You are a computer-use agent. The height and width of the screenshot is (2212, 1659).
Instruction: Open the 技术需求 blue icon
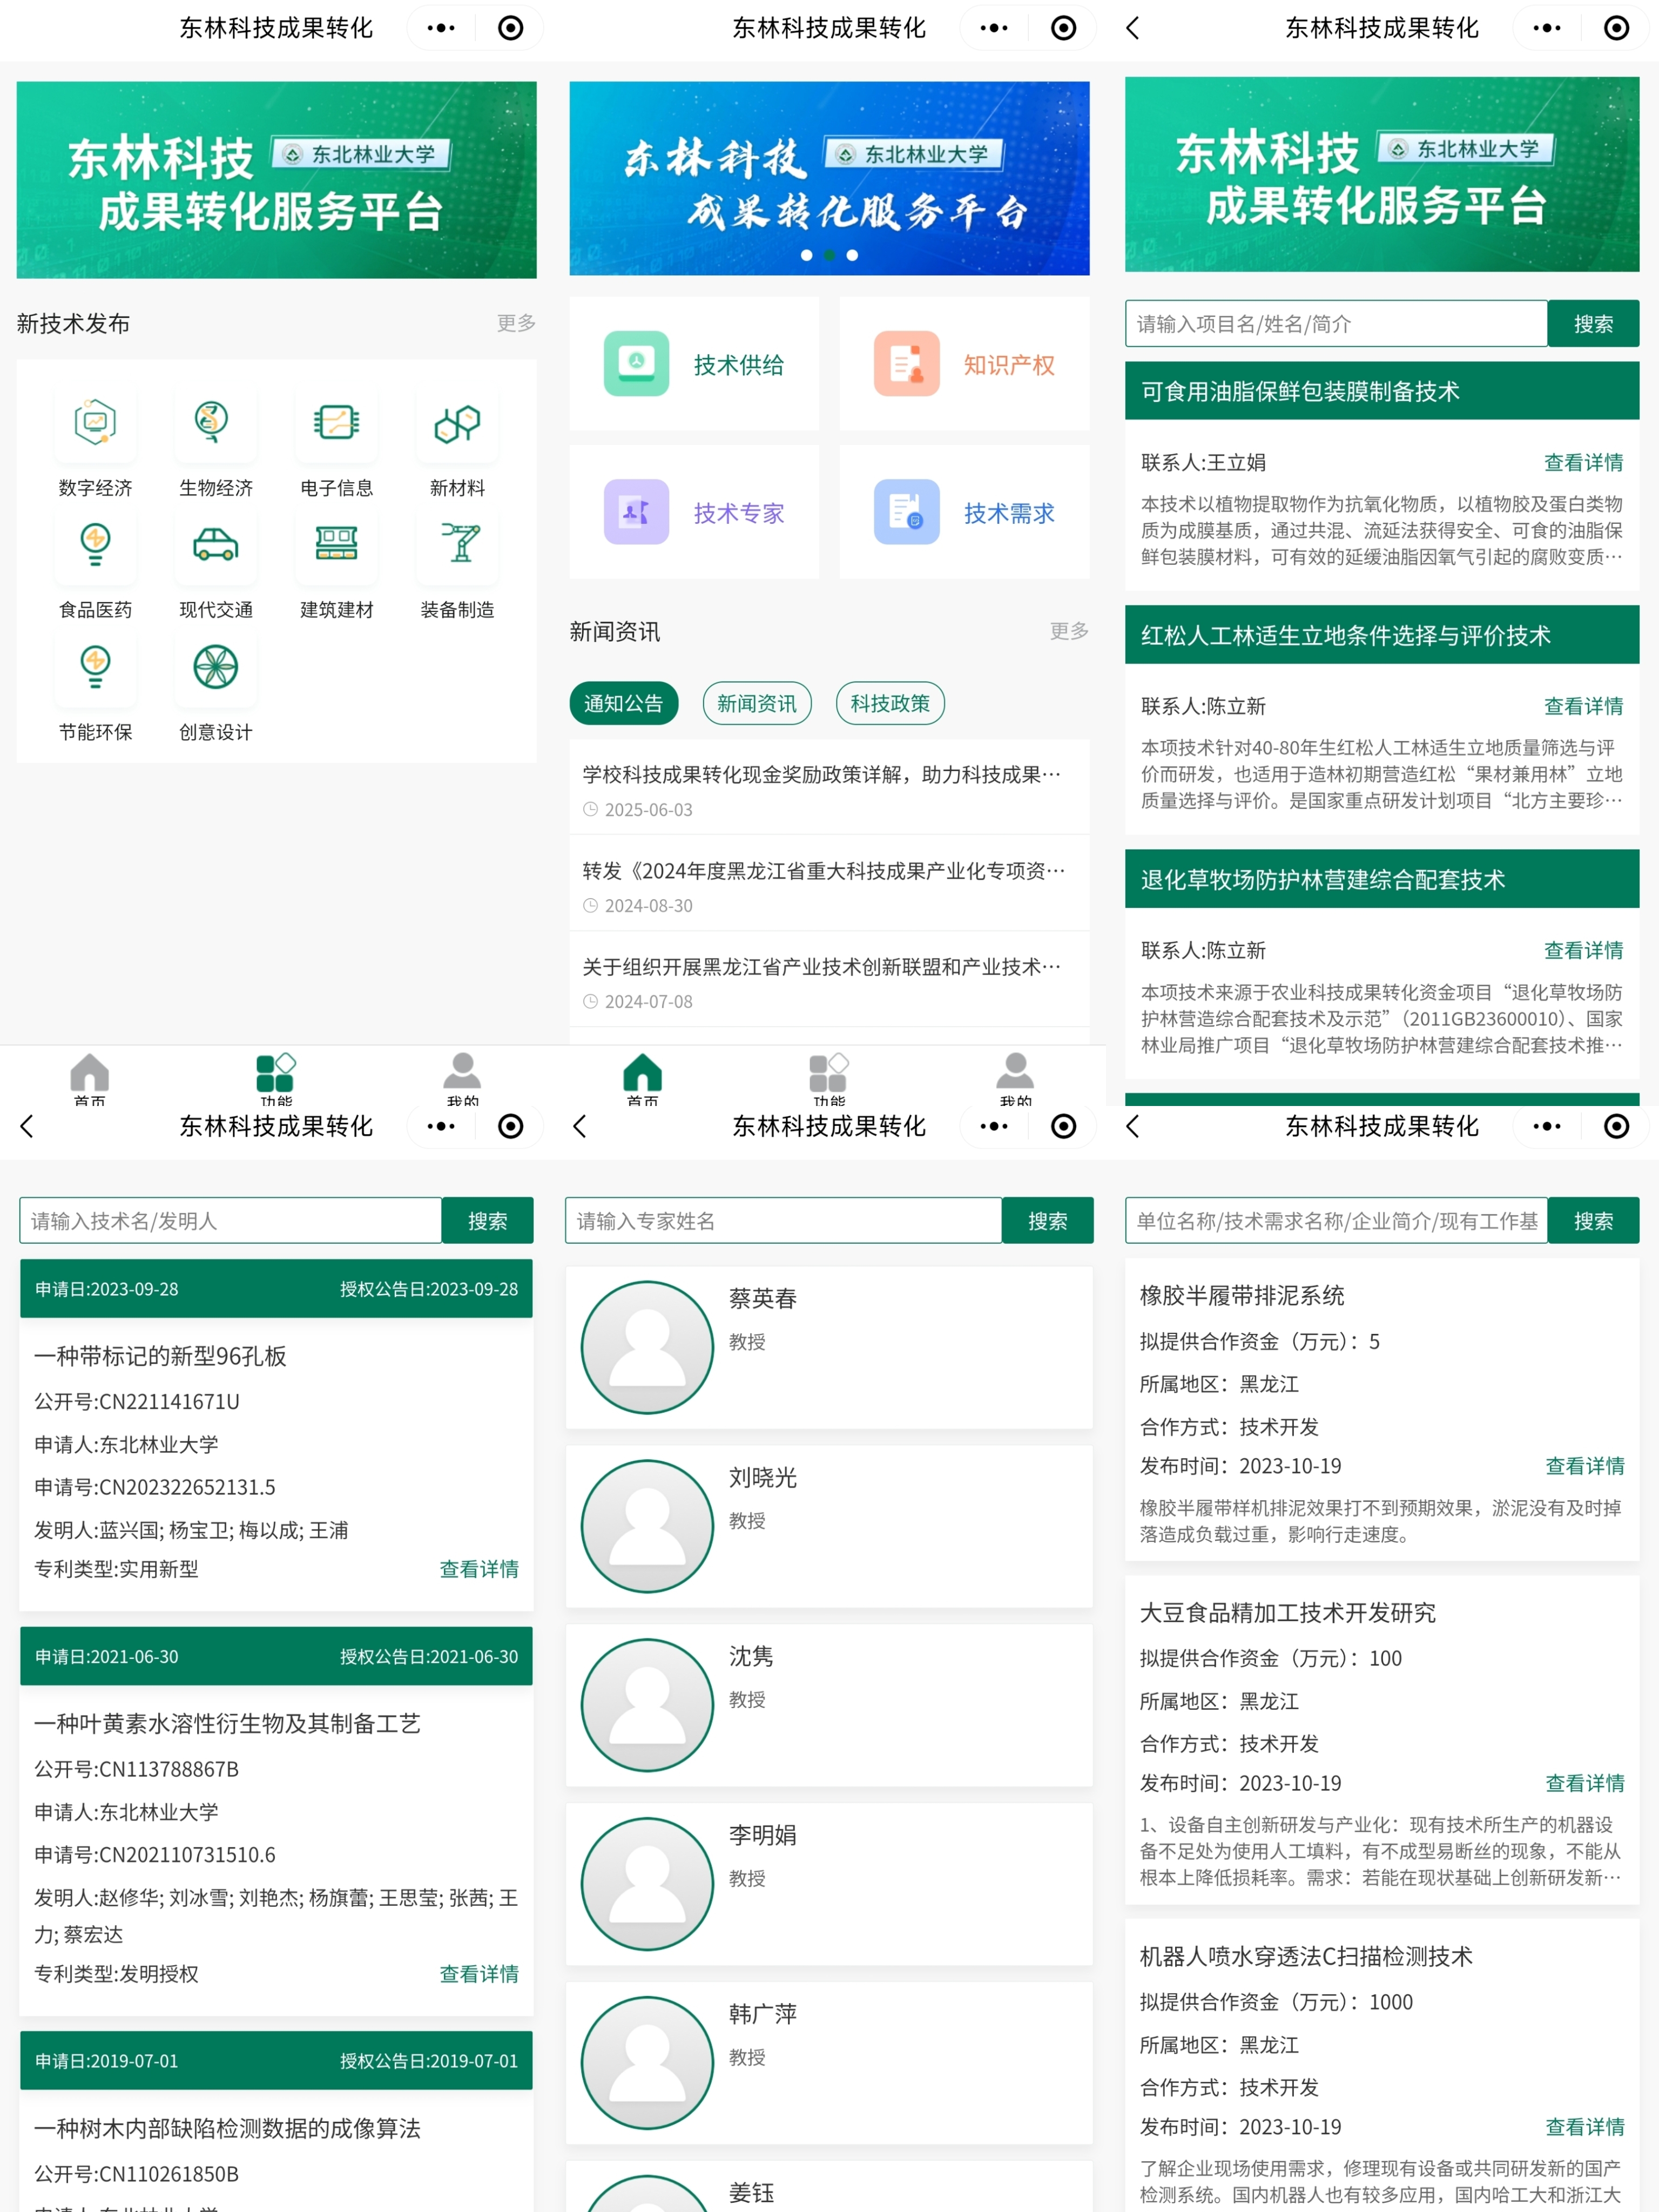[x=906, y=512]
